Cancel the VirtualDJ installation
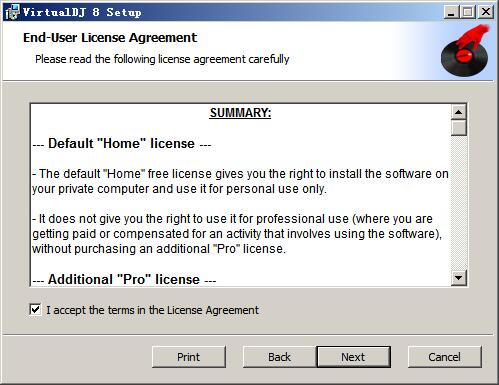 pyautogui.click(x=445, y=357)
